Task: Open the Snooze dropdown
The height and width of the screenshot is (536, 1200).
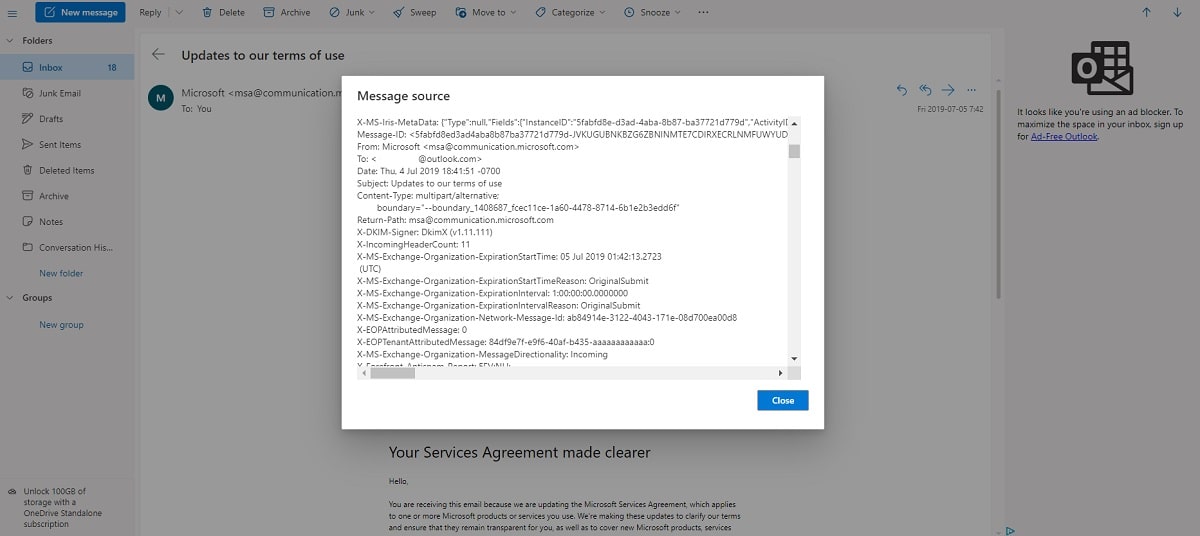Action: 653,12
